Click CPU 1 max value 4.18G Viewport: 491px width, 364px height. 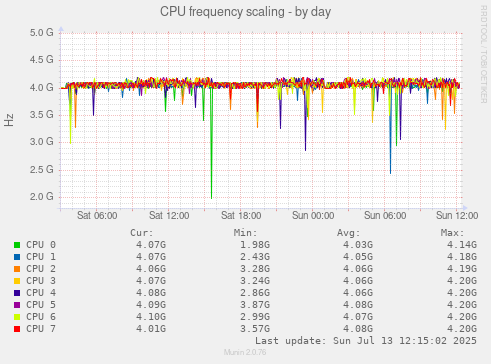462,257
